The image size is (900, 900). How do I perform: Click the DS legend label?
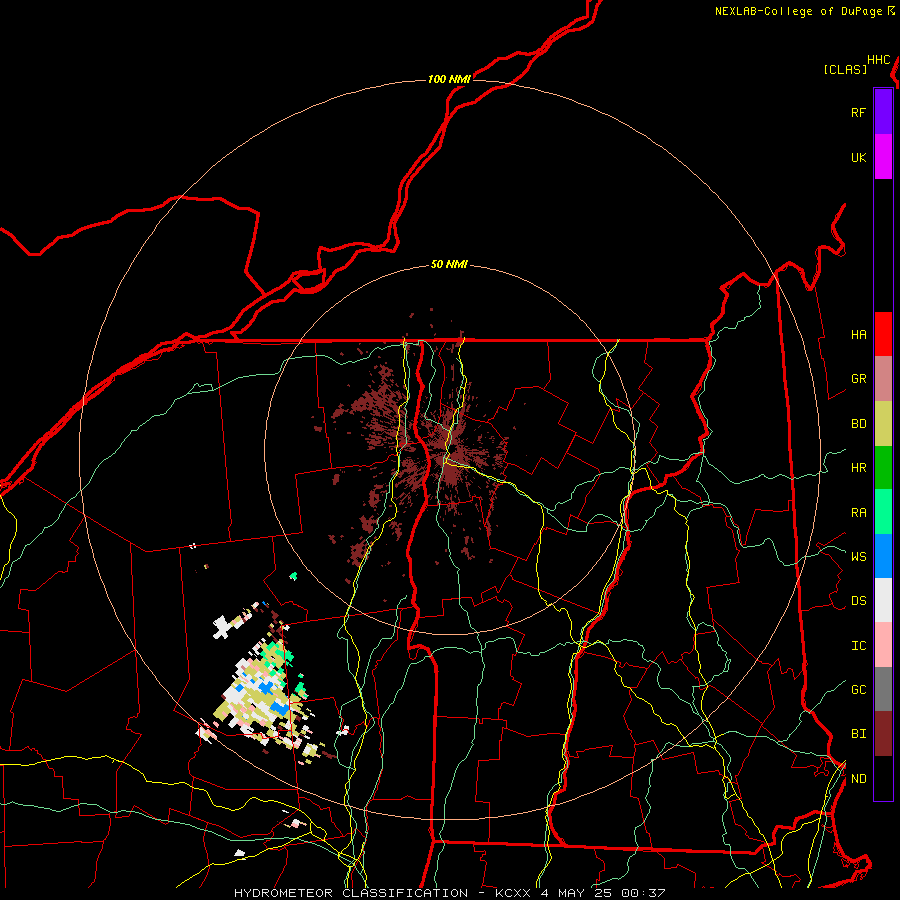tap(858, 601)
